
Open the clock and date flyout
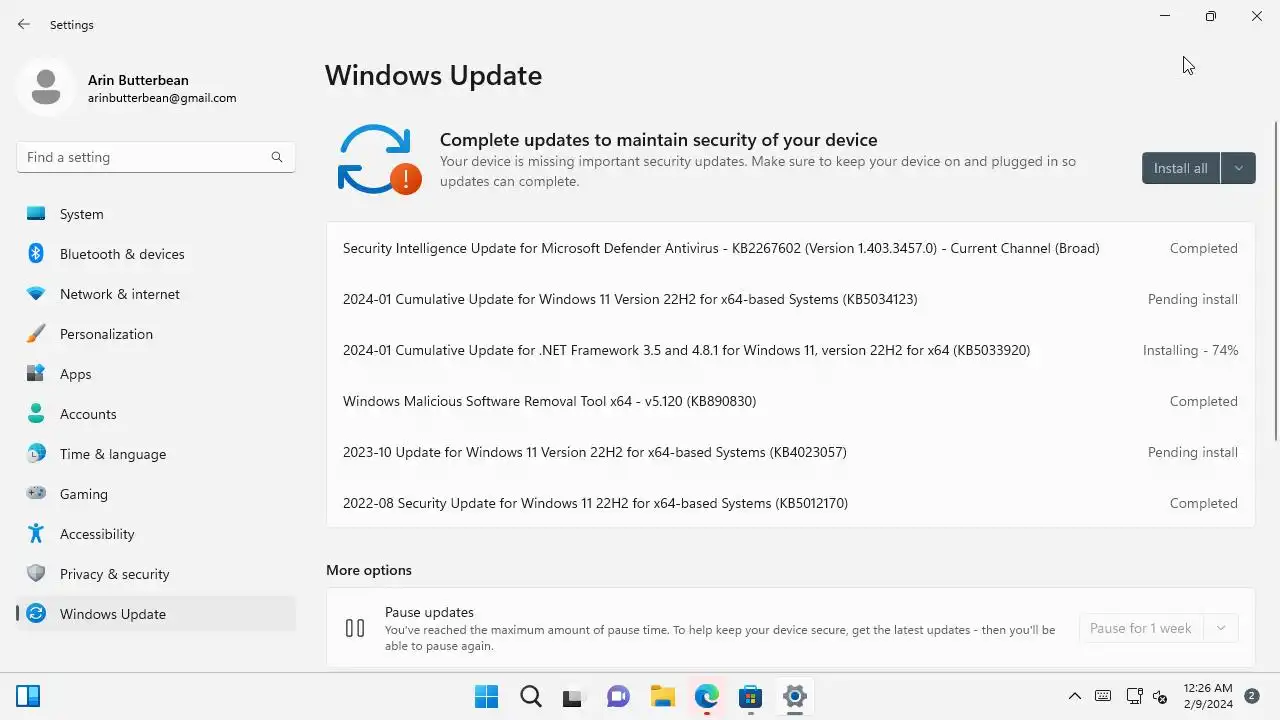1207,696
